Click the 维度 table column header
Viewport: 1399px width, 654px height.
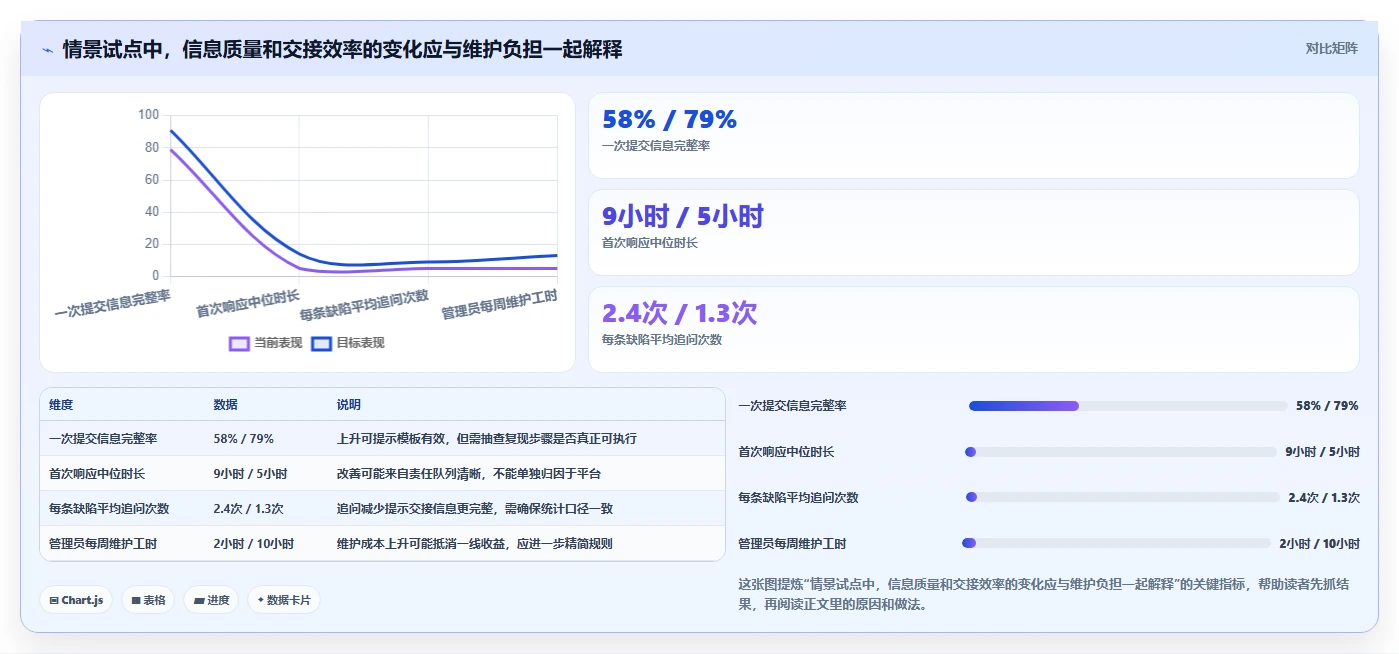tap(61, 405)
